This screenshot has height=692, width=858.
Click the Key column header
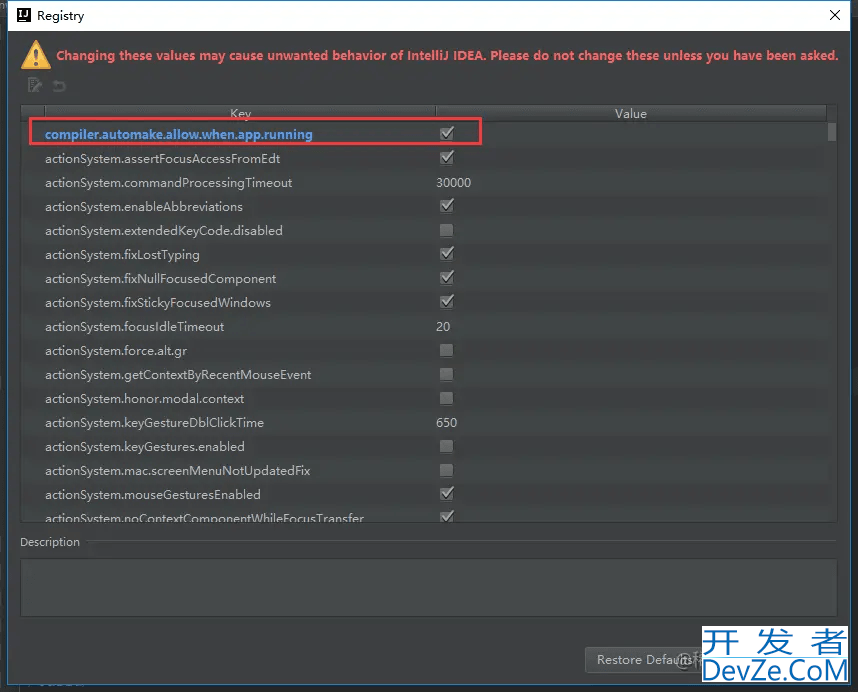(240, 113)
